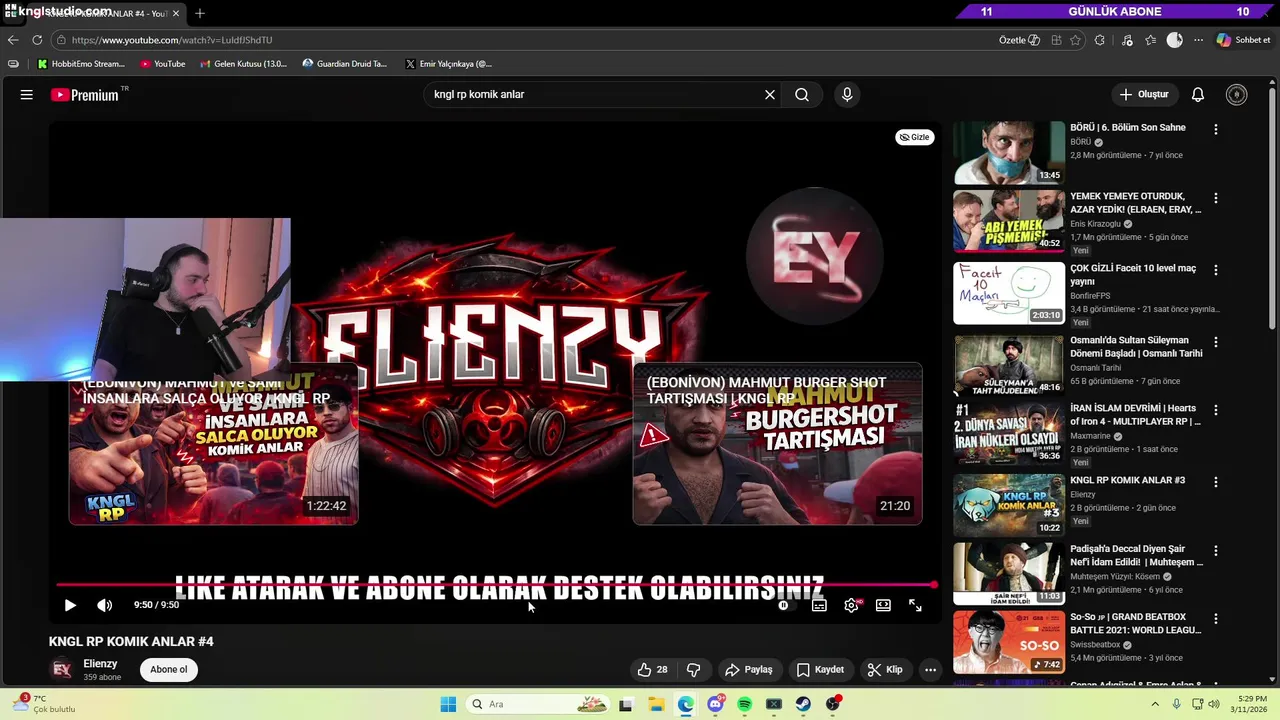The height and width of the screenshot is (720, 1280).
Task: Share the video via Paylaş
Action: pyautogui.click(x=749, y=670)
